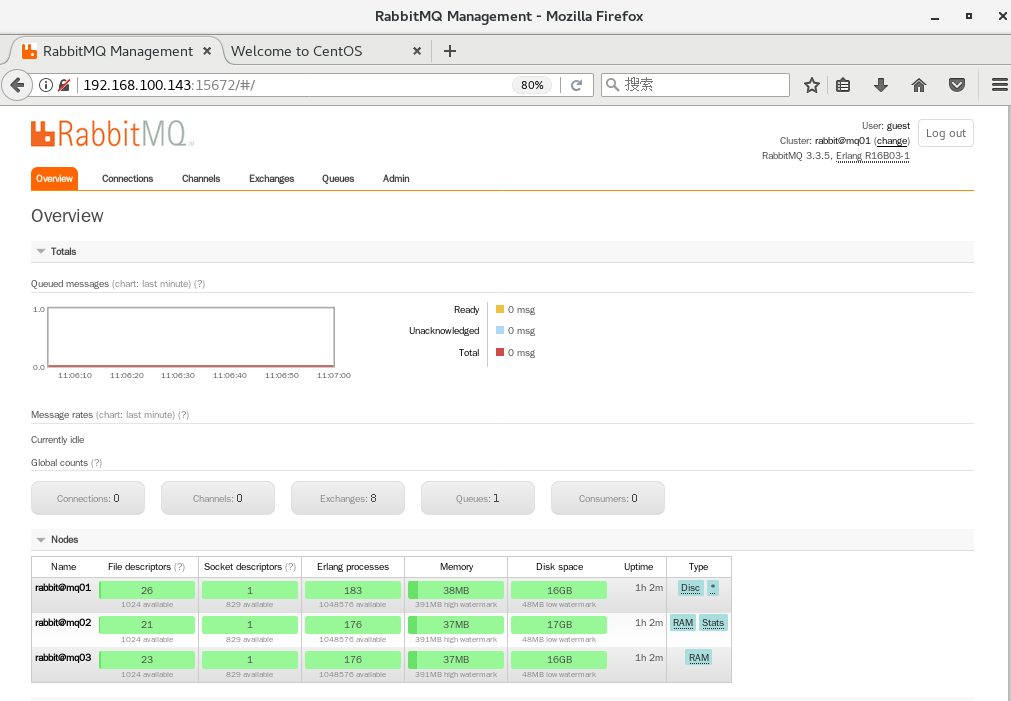Click the Queues: 1 count button
This screenshot has width=1011, height=701.
[478, 498]
